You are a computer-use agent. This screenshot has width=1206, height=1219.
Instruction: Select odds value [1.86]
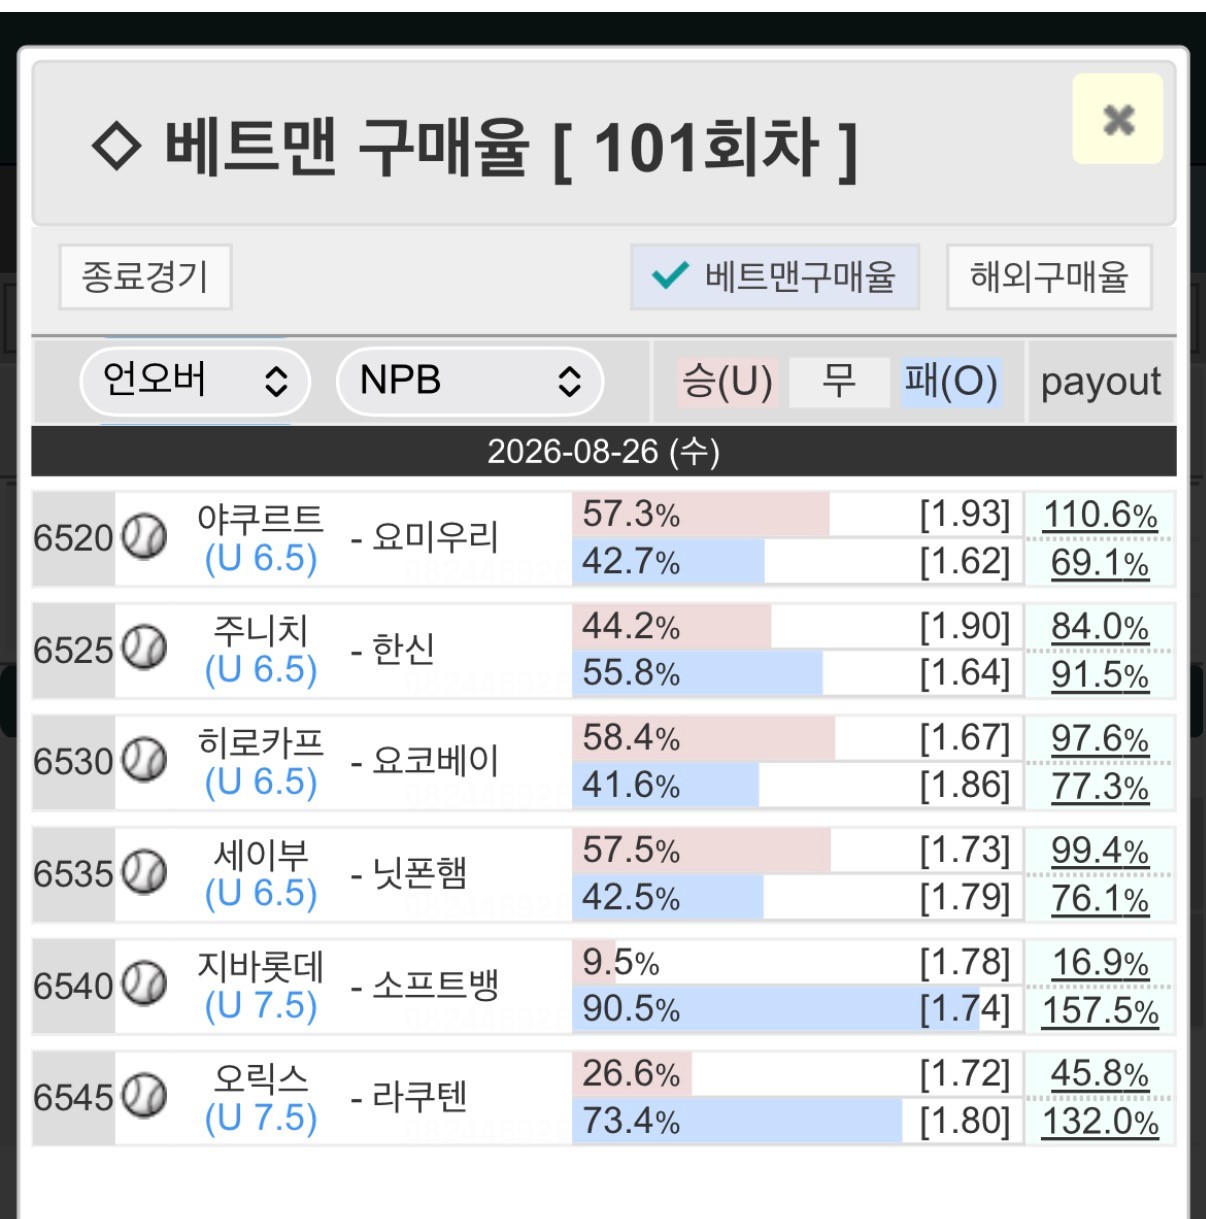965,786
